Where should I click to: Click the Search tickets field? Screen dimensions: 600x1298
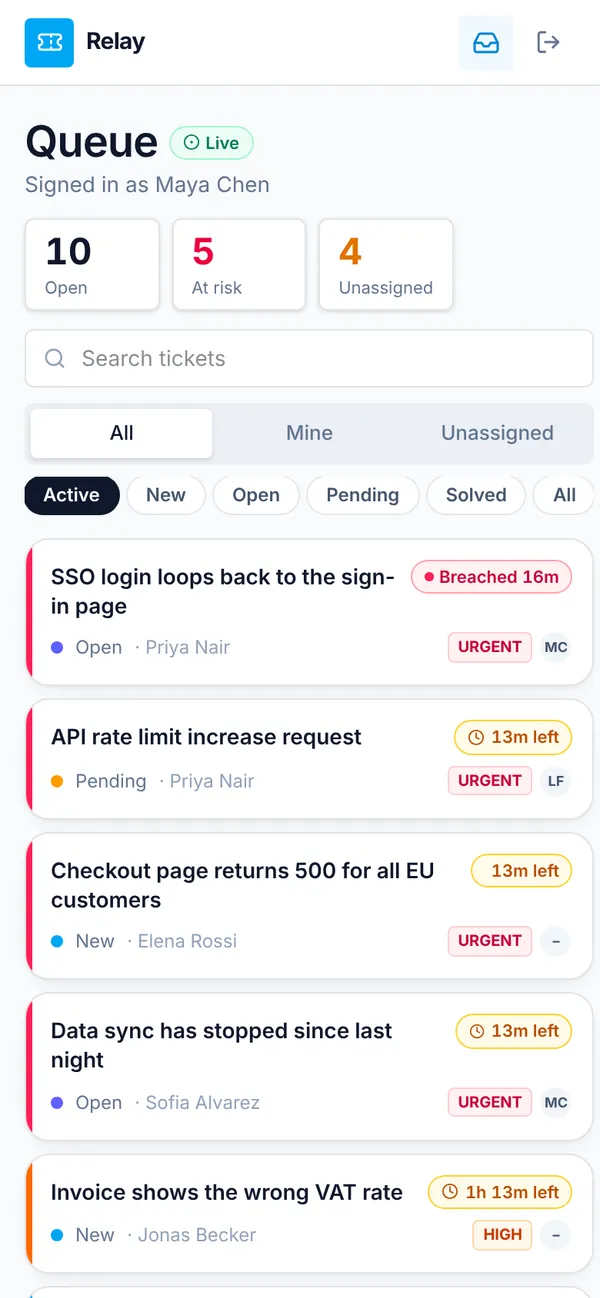pos(309,358)
